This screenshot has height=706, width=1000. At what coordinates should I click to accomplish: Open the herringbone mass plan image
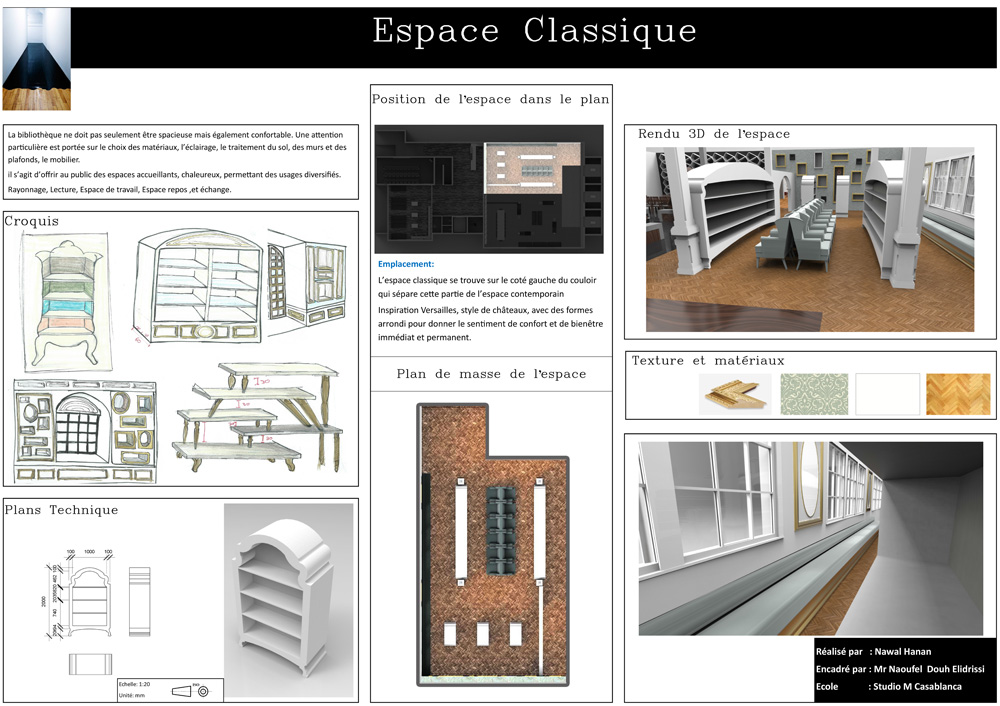coord(492,545)
